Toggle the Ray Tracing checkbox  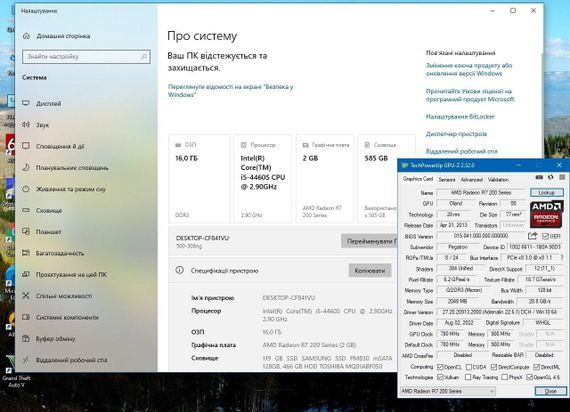[x=468, y=377]
